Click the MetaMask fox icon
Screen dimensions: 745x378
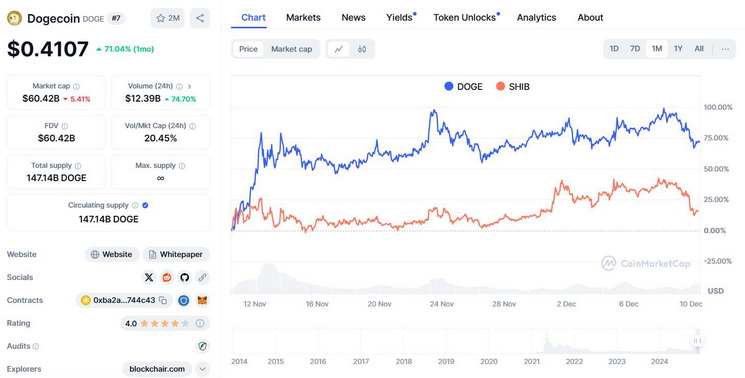coord(202,300)
